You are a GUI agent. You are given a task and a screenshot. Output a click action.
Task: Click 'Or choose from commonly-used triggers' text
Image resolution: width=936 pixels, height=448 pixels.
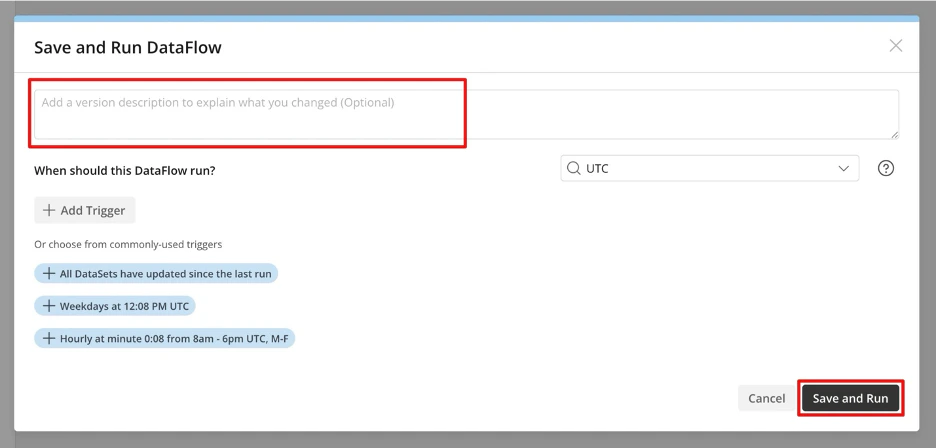point(128,244)
